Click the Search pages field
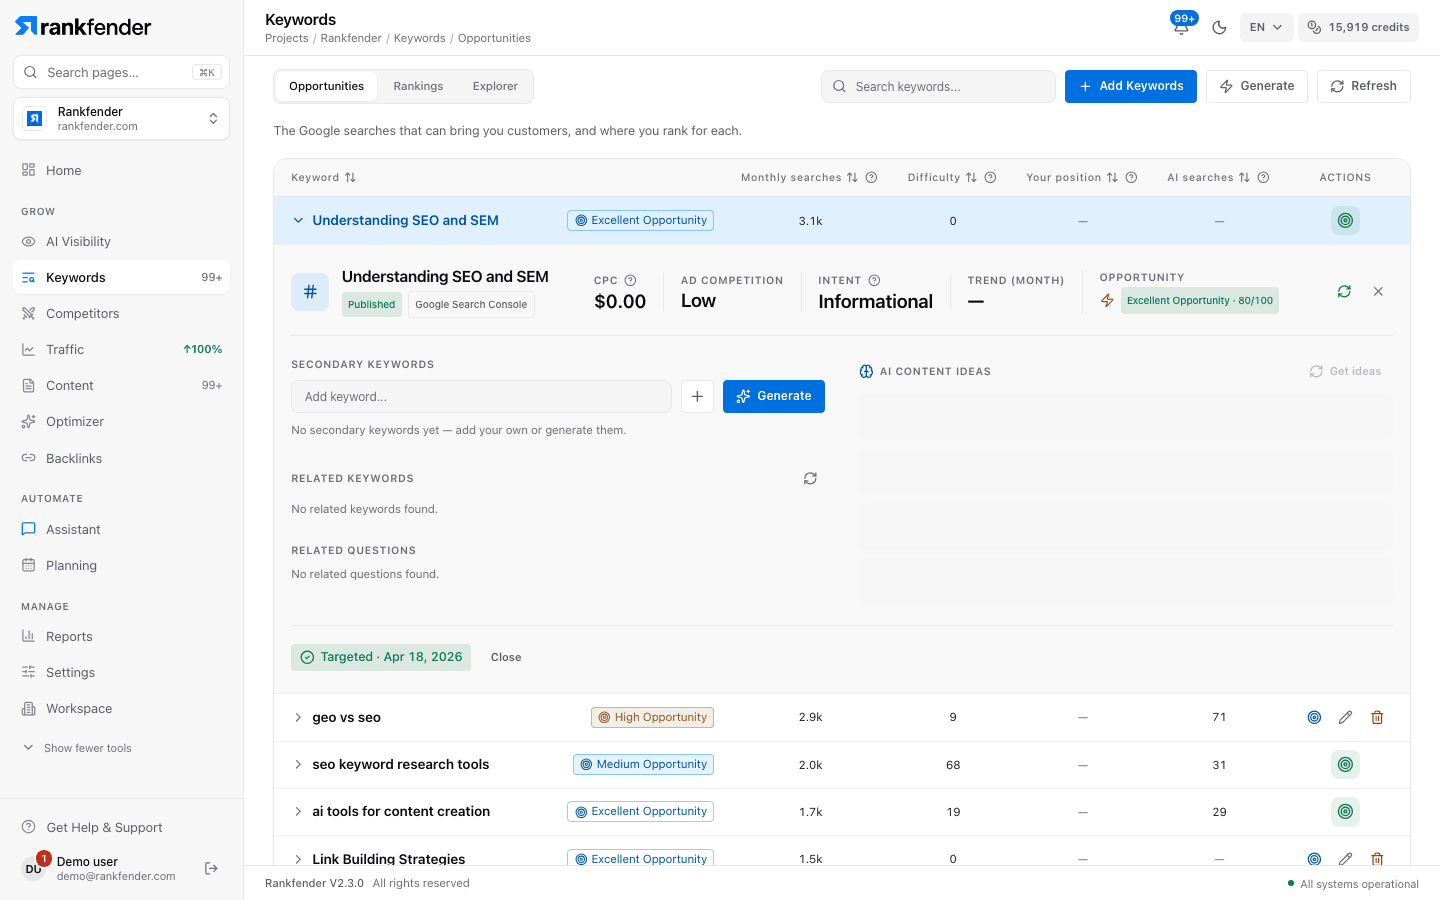 (x=121, y=72)
